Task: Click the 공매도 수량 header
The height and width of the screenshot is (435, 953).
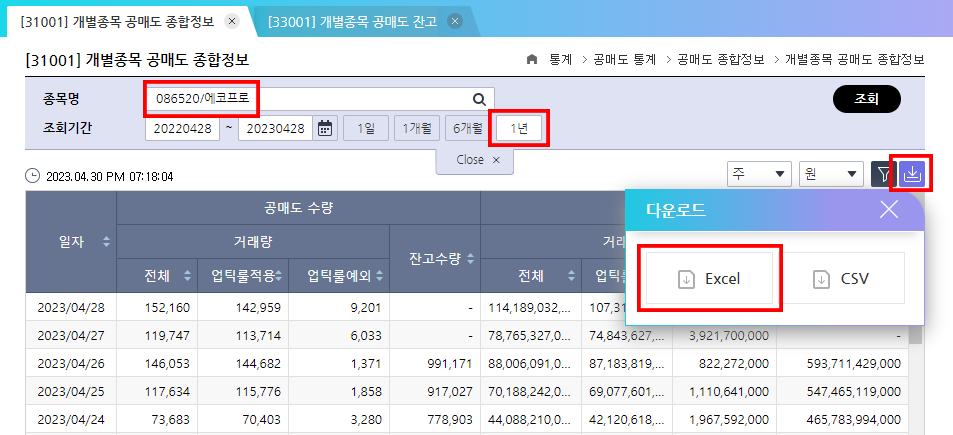Action: [x=298, y=208]
